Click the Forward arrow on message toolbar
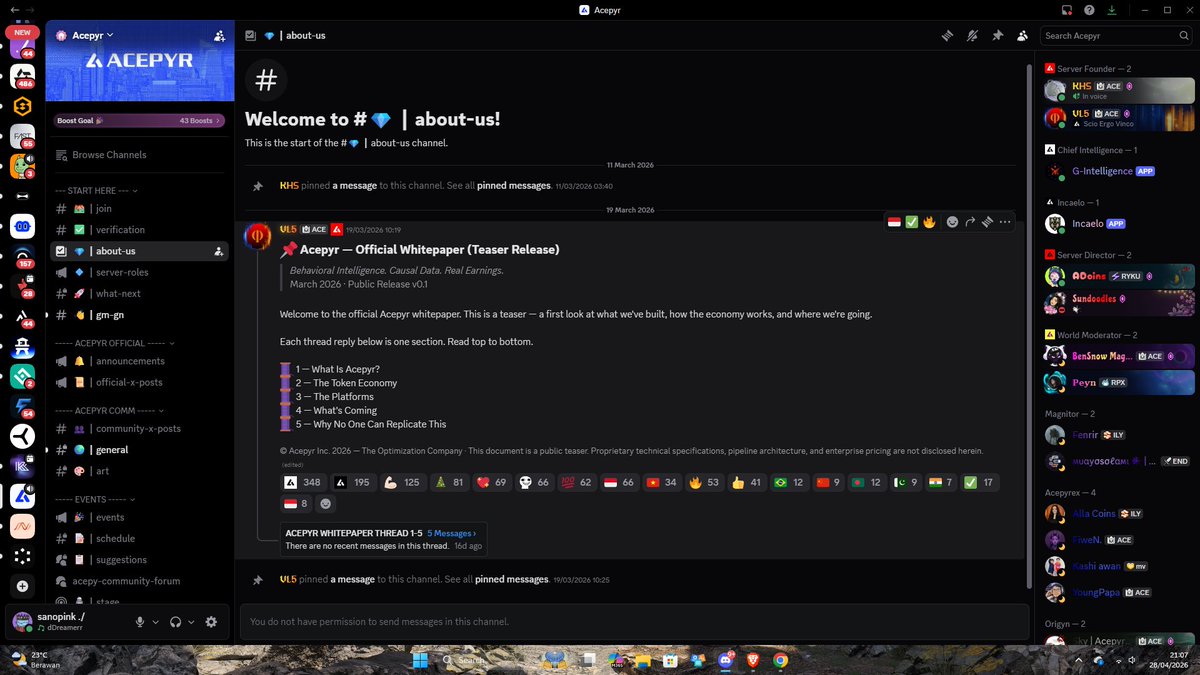1200x675 pixels. pos(970,222)
